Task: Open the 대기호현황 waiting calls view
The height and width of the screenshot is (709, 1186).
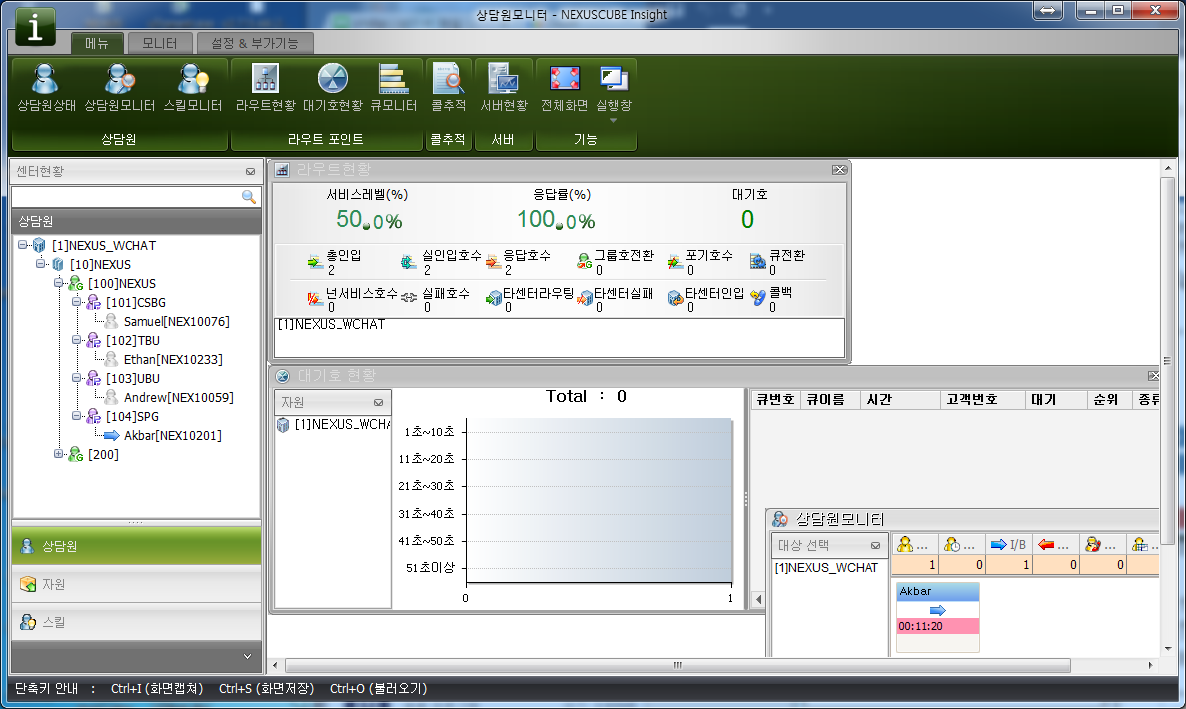Action: click(333, 89)
